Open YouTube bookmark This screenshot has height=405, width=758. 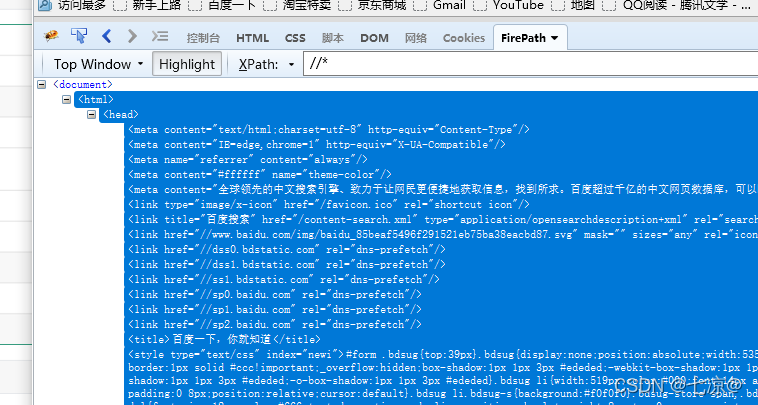(509, 5)
